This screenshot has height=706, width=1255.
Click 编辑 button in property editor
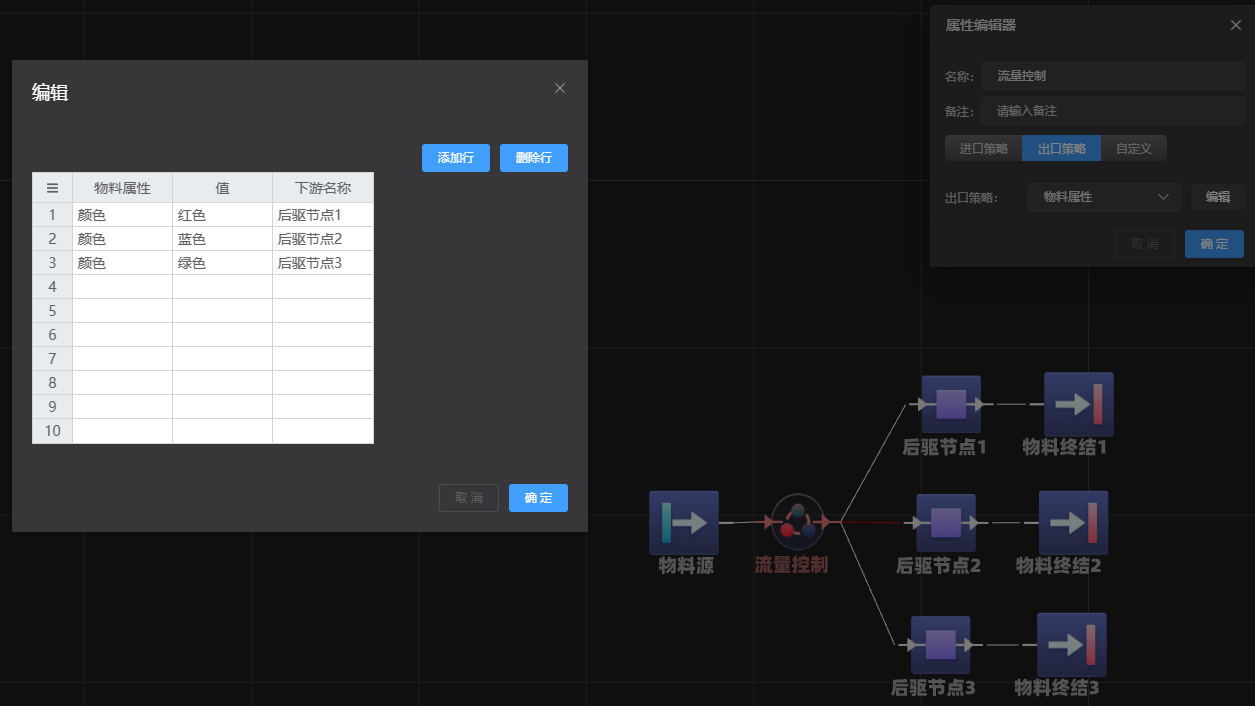coord(1217,197)
